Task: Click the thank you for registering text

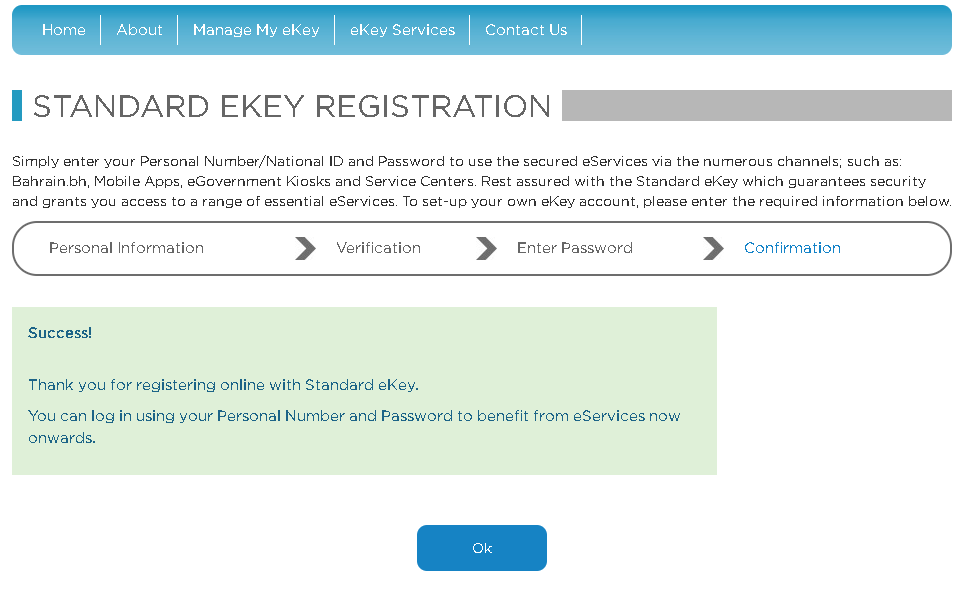Action: click(x=223, y=385)
